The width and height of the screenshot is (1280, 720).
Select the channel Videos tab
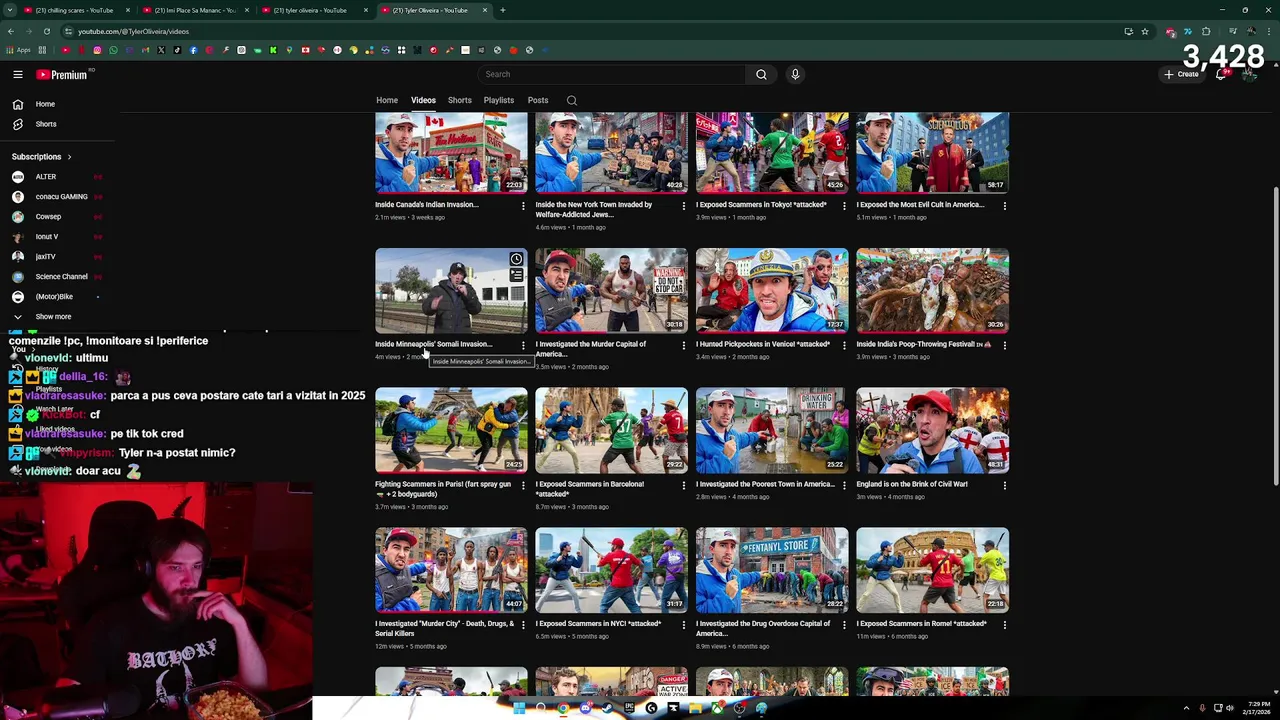coord(423,100)
